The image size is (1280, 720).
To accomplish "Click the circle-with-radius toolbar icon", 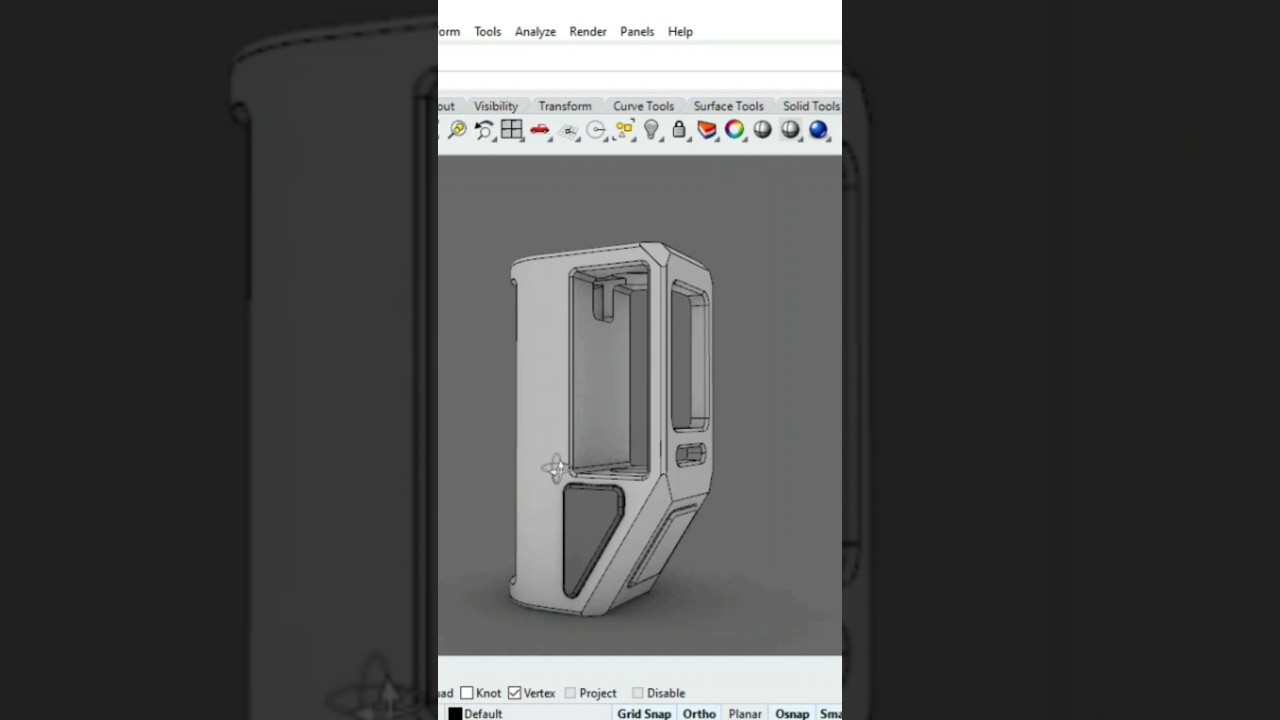I will click(596, 130).
